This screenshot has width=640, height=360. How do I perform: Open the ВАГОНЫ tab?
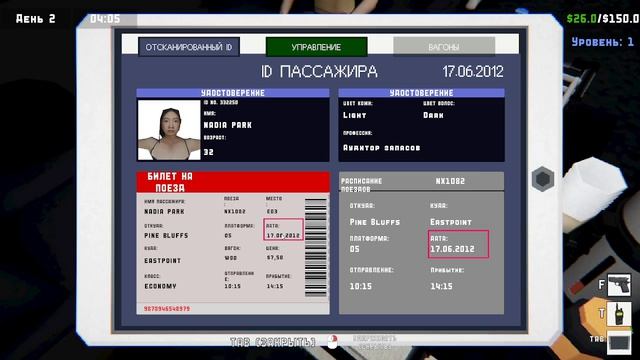tap(444, 47)
